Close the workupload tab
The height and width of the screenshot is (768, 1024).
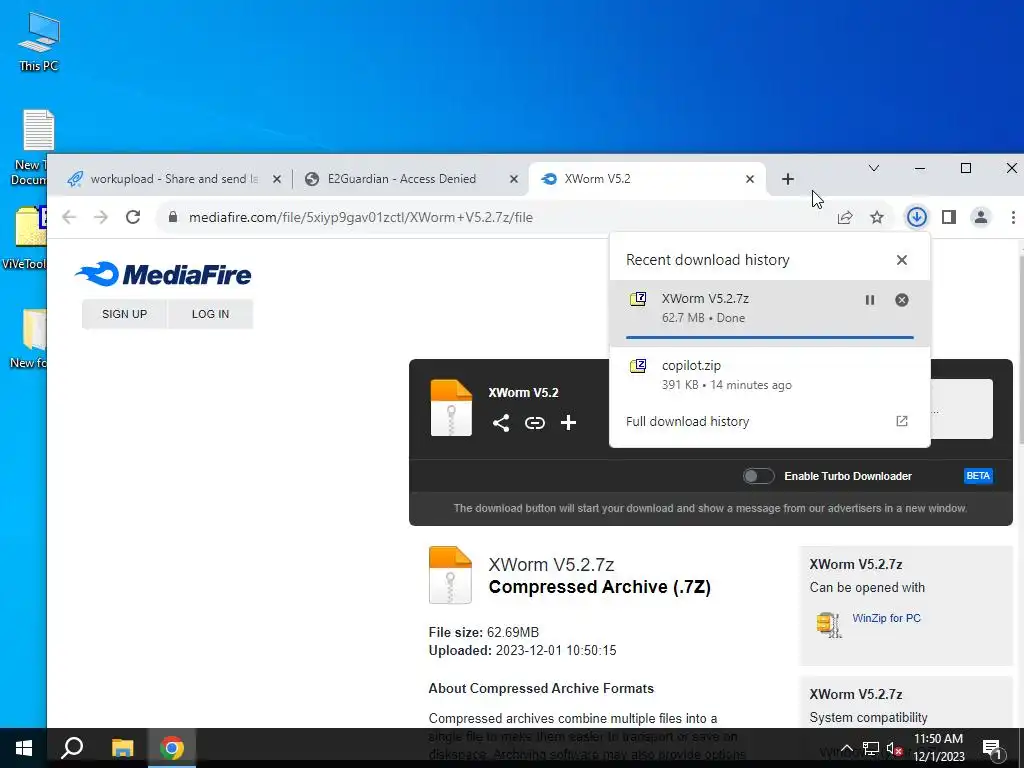(277, 179)
